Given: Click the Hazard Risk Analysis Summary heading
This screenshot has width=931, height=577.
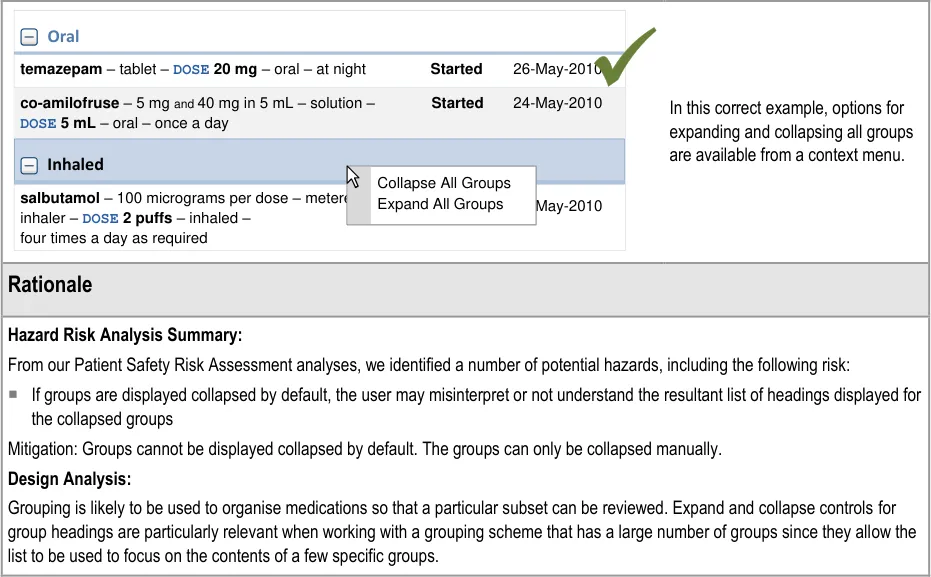Looking at the screenshot, I should pyautogui.click(x=125, y=336).
